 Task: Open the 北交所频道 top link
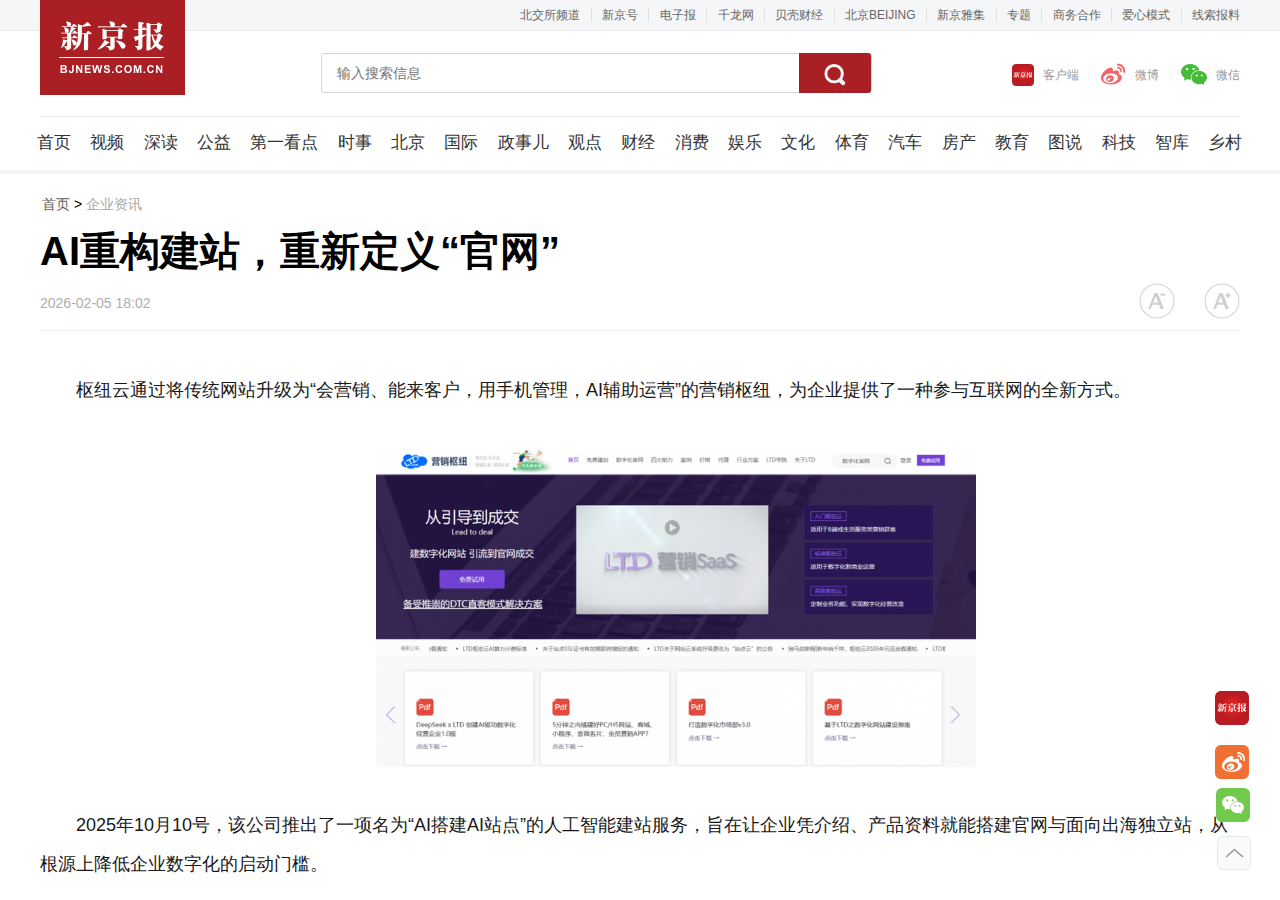click(x=550, y=15)
